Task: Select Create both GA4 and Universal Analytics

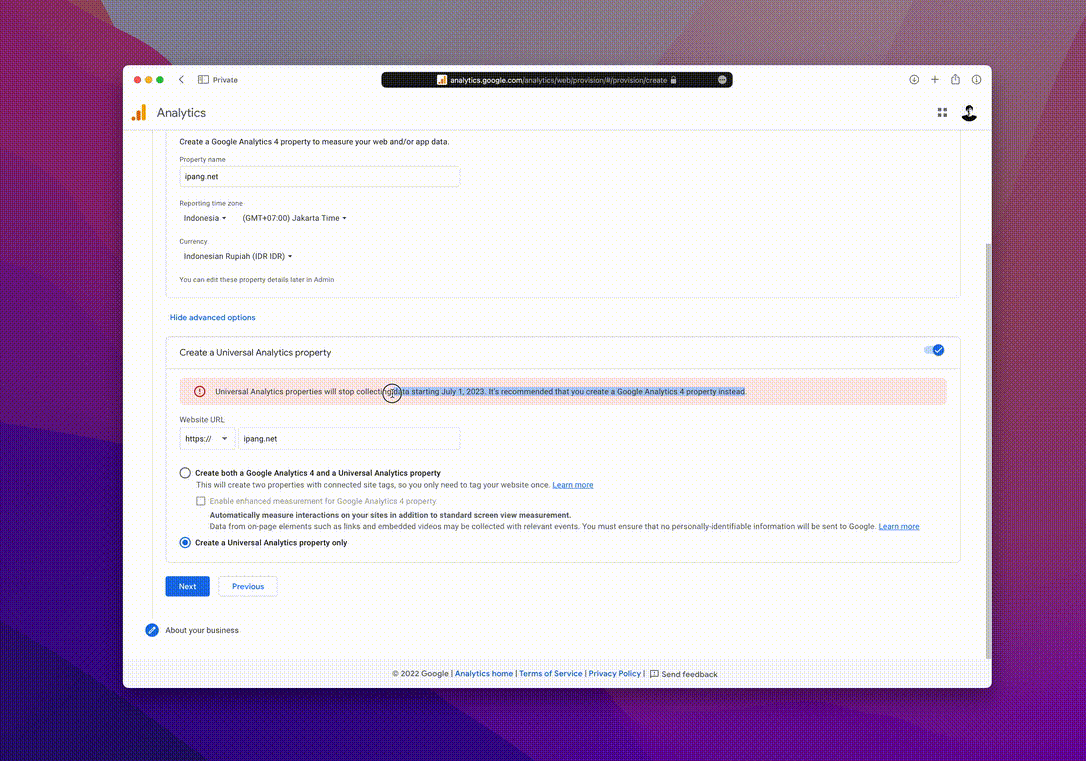Action: 185,473
